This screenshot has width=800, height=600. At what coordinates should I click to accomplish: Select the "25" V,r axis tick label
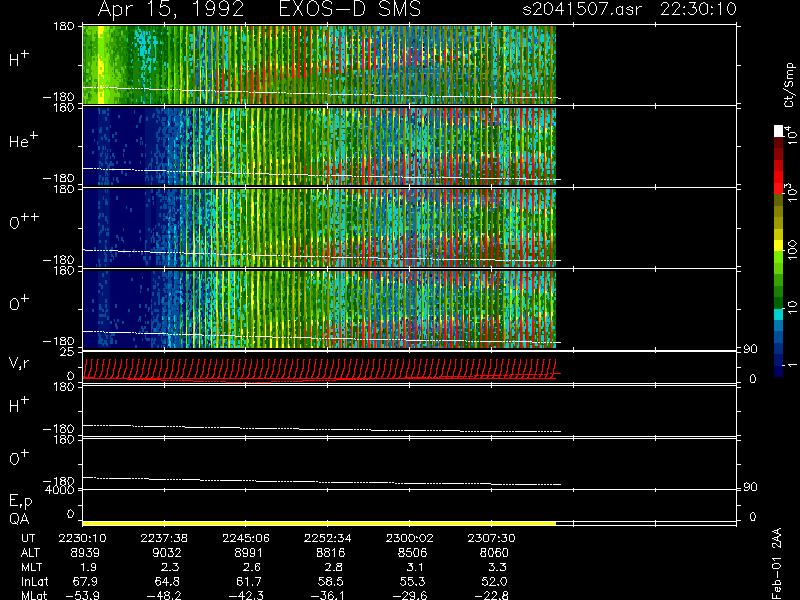(67, 352)
